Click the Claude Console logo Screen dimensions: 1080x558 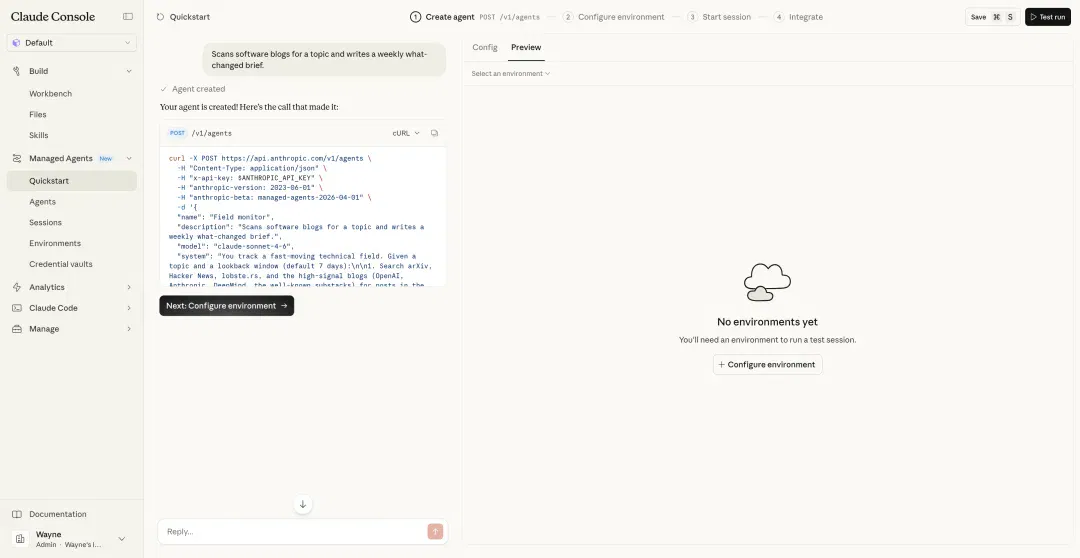click(53, 17)
